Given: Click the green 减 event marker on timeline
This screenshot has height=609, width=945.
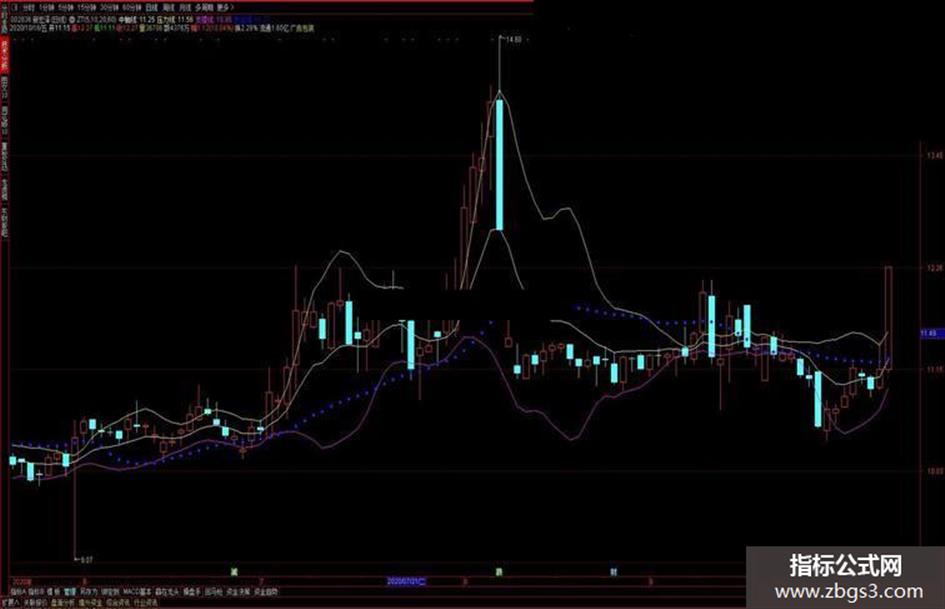Looking at the screenshot, I should click(x=234, y=571).
